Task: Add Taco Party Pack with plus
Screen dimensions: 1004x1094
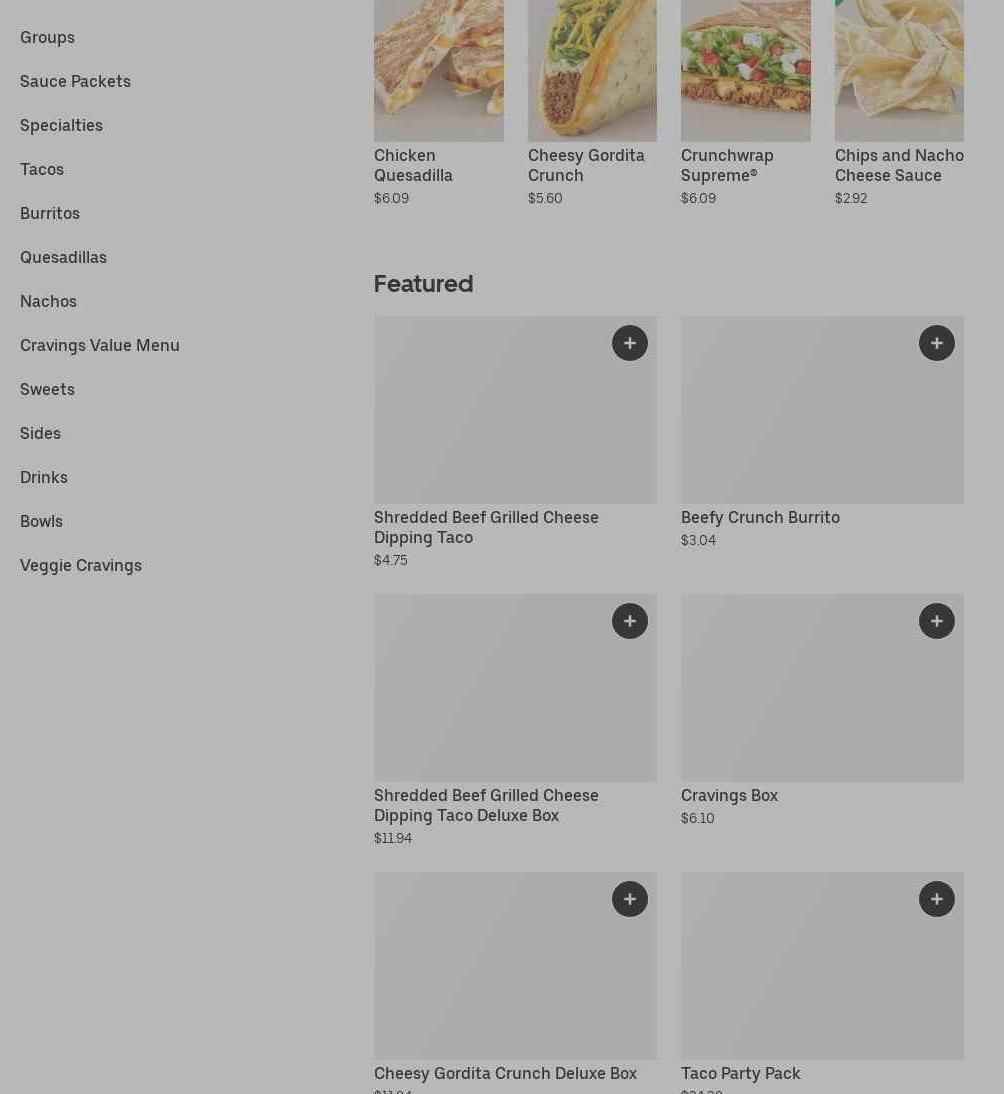Action: (x=936, y=899)
